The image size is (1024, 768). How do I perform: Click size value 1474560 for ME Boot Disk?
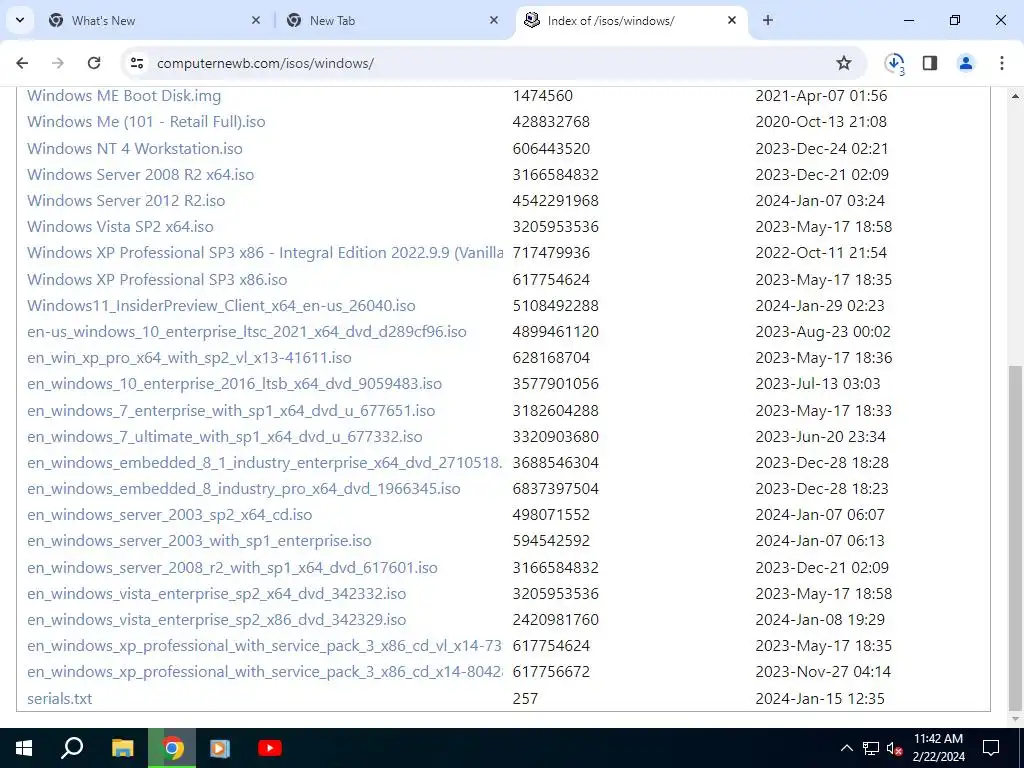[x=543, y=96]
